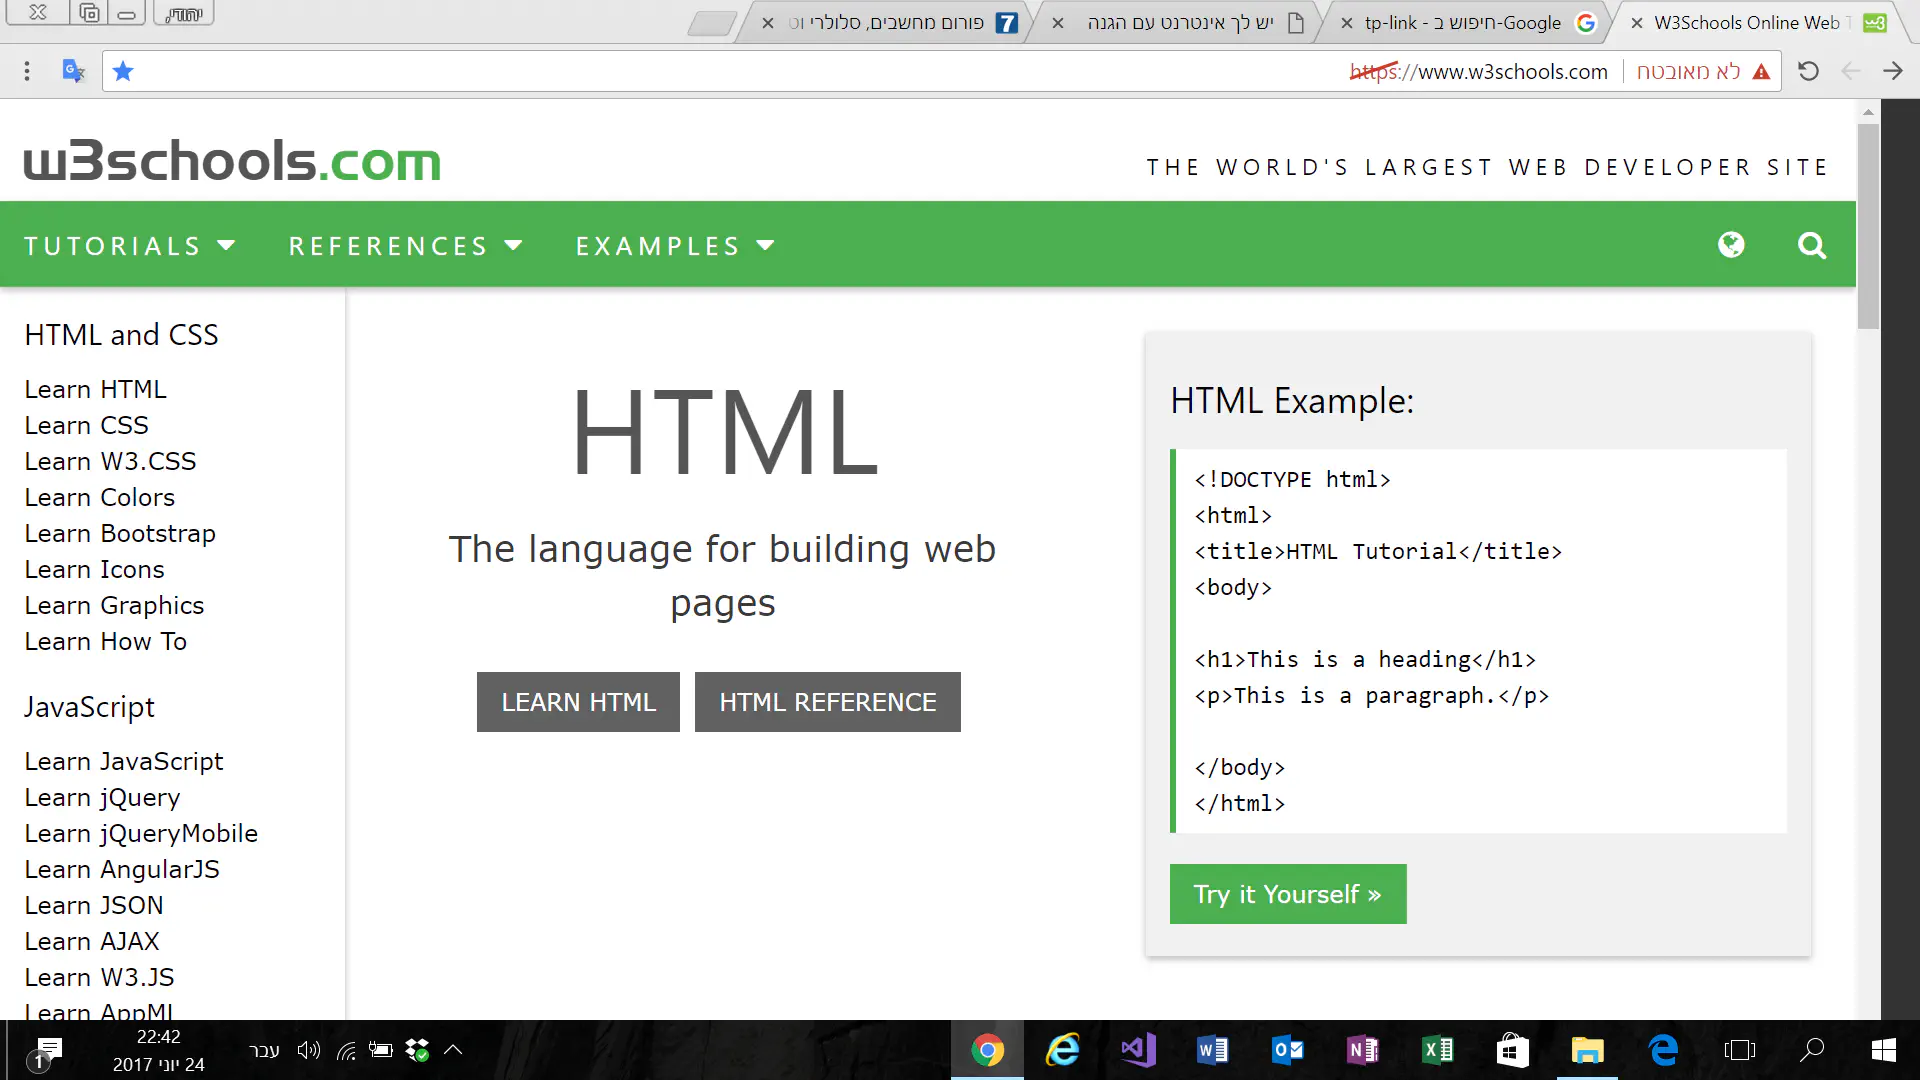
Task: Expand the TUTORIALS dropdown menu
Action: pyautogui.click(x=130, y=246)
